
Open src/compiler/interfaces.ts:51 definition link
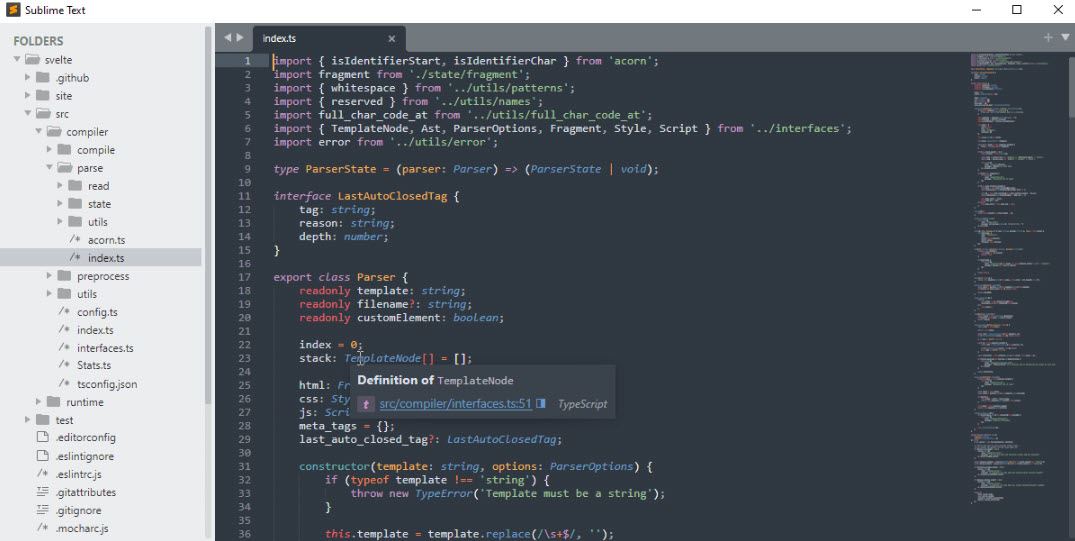point(455,404)
